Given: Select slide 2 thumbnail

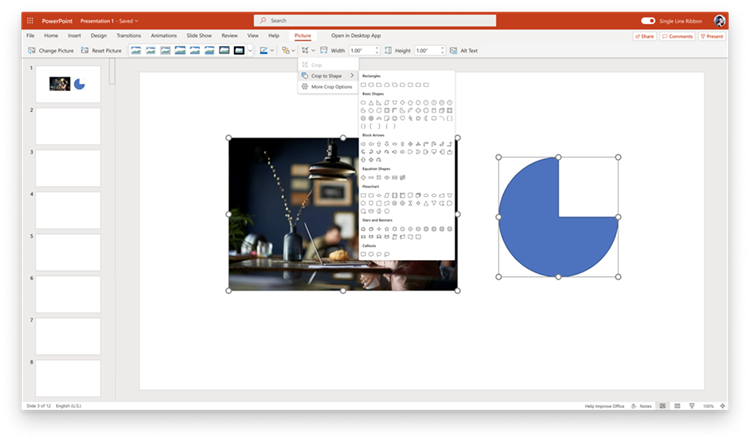Looking at the screenshot, I should coord(68,126).
